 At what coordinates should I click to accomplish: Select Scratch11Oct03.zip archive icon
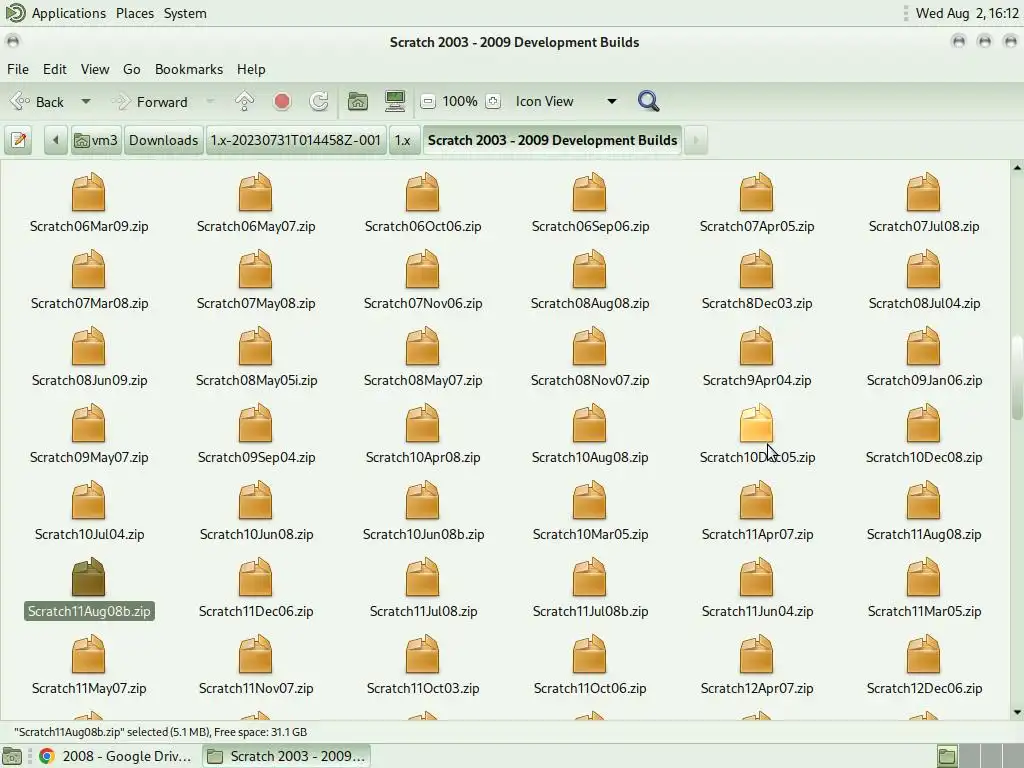[423, 654]
